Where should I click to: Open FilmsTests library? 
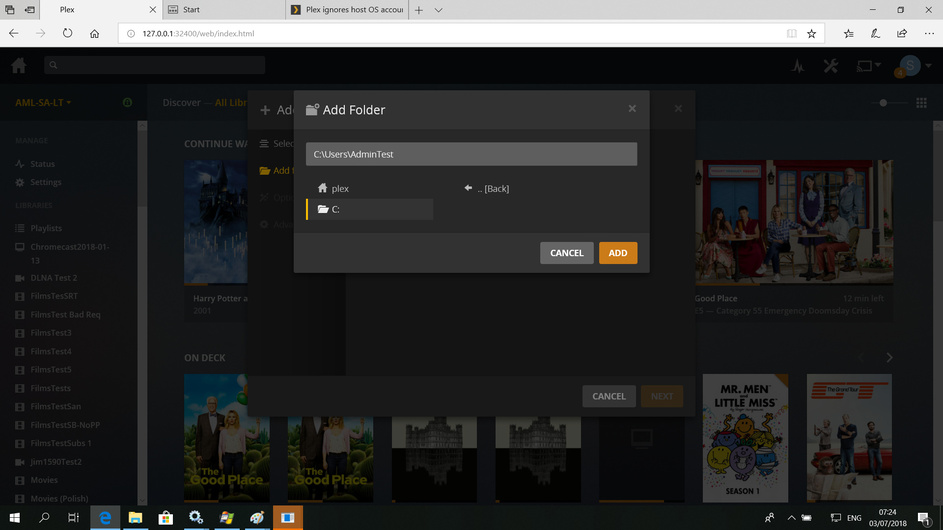point(50,388)
